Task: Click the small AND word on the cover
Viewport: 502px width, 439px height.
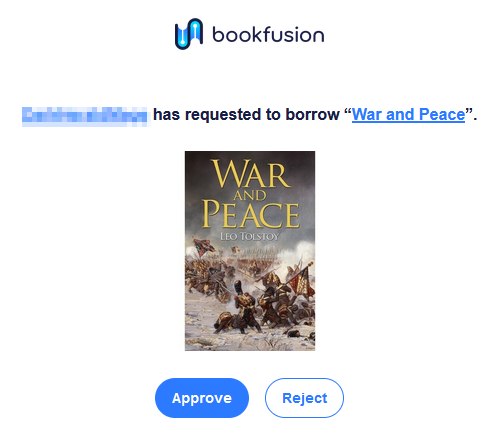Action: click(250, 195)
